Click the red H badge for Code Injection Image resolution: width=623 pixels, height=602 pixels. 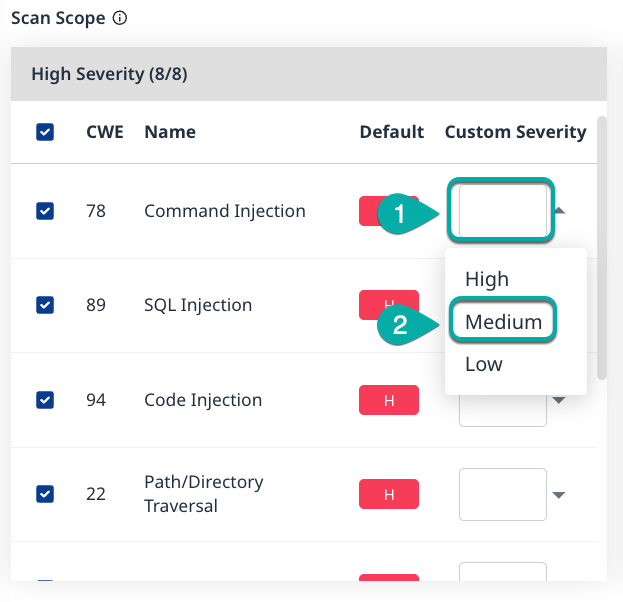tap(389, 400)
